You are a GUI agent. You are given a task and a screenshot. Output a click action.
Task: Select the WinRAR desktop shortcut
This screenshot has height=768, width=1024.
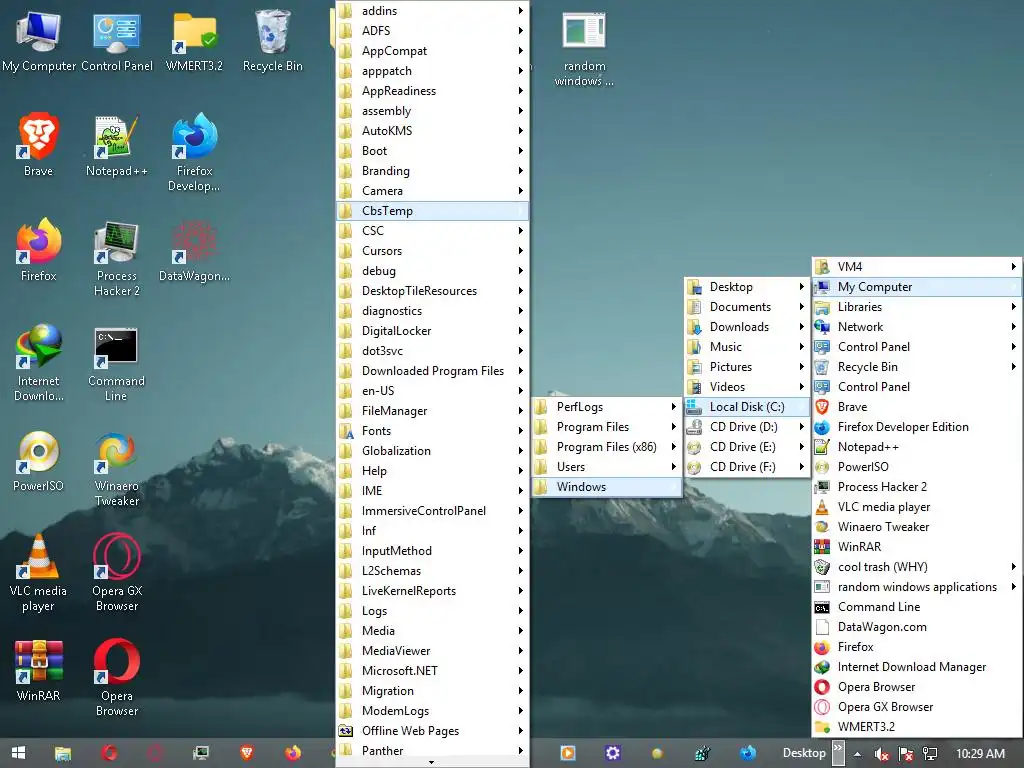[39, 671]
